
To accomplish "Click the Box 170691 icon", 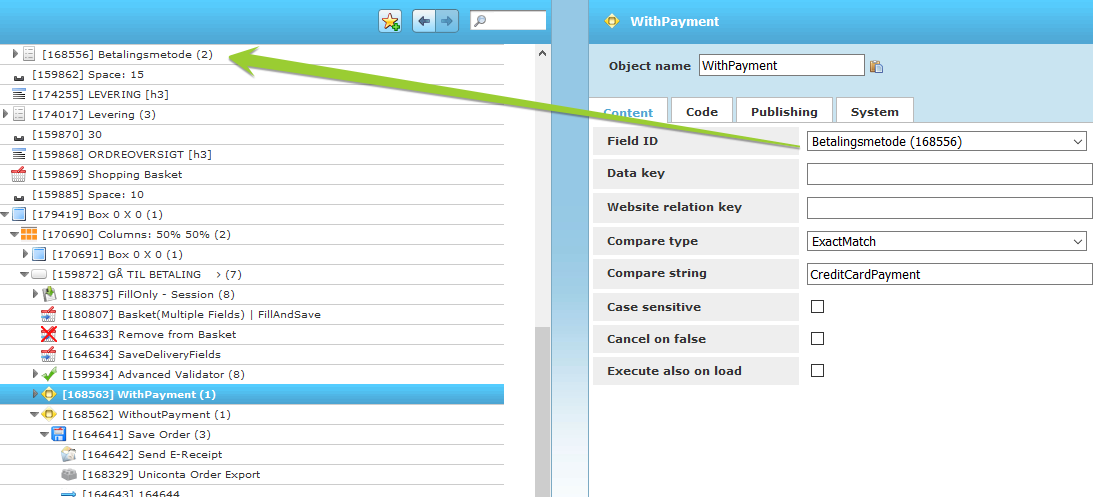I will pyautogui.click(x=39, y=254).
